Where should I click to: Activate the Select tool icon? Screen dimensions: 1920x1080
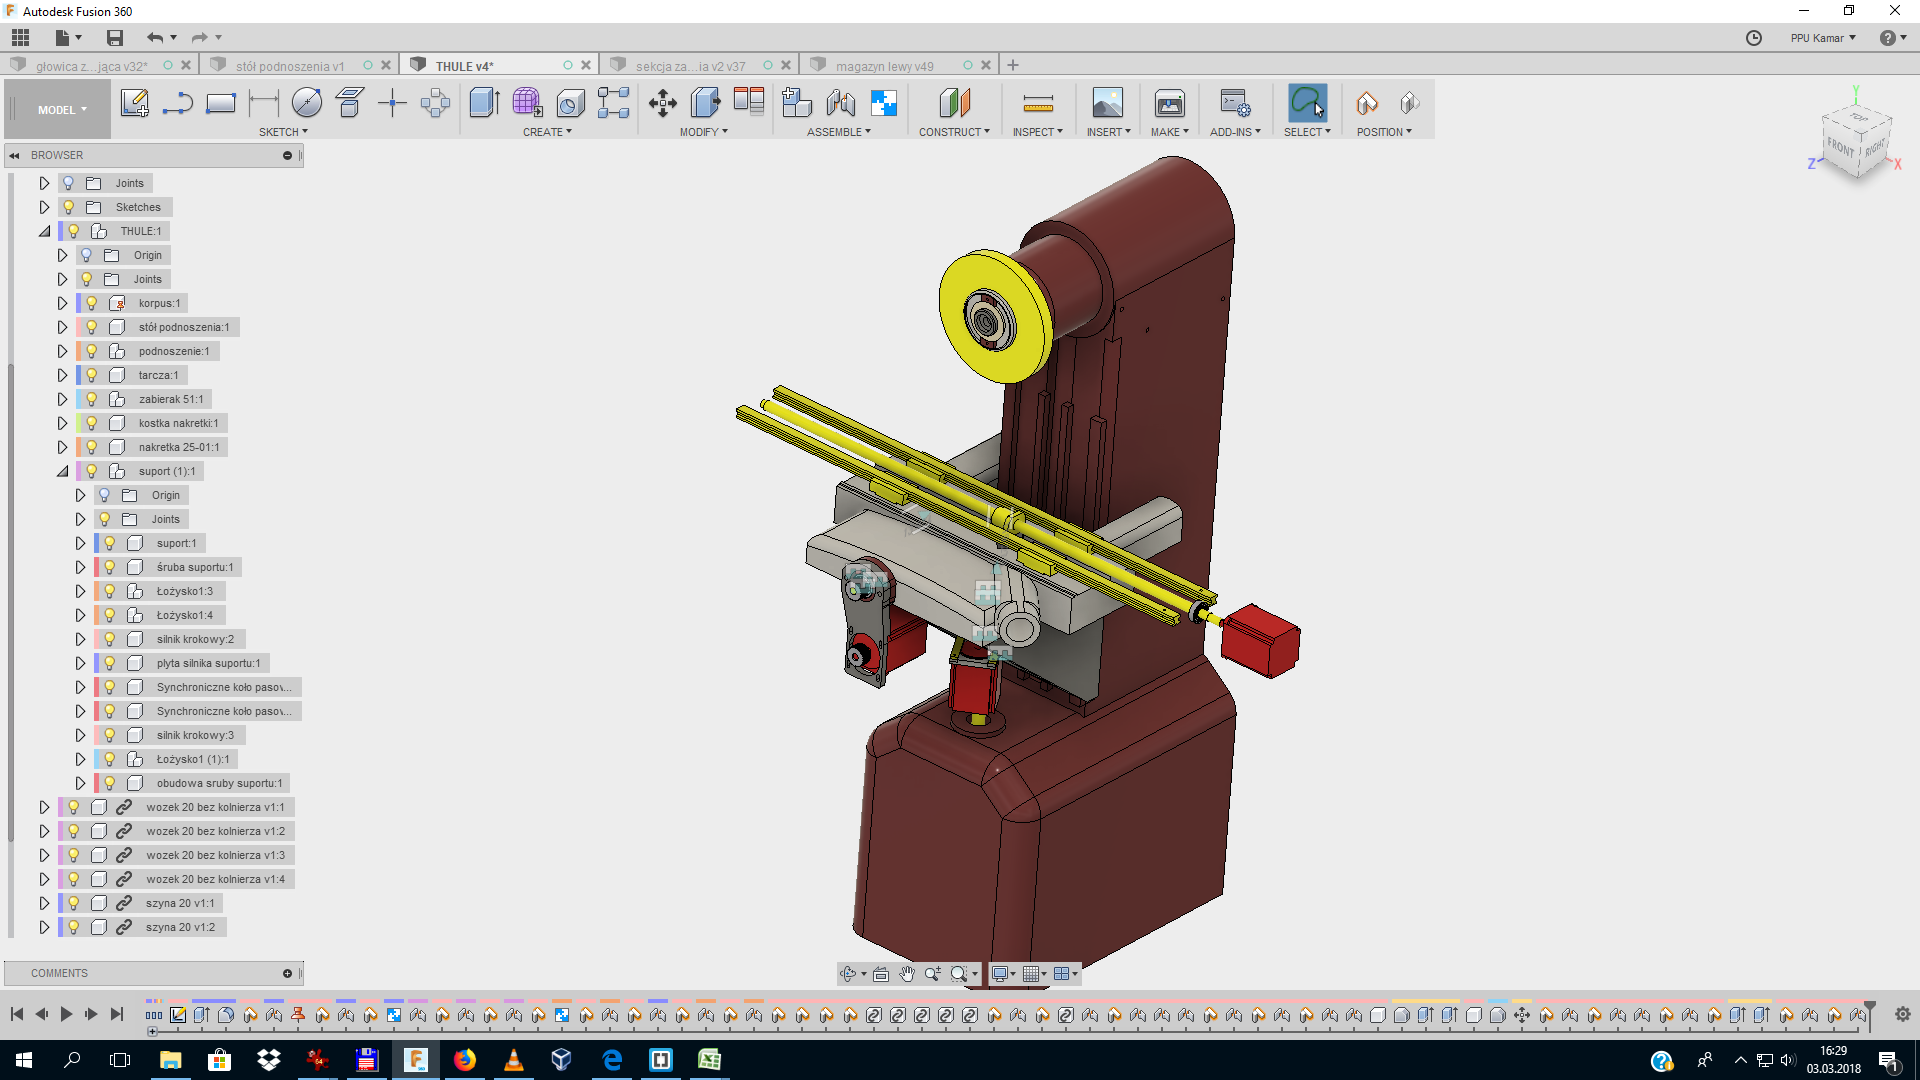coord(1307,102)
